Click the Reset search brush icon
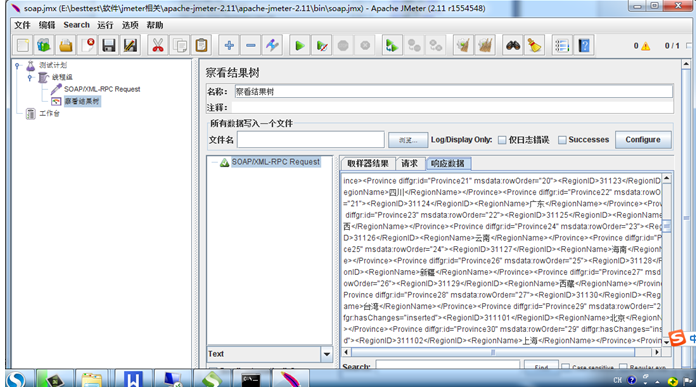The width and height of the screenshot is (696, 387). click(x=534, y=45)
